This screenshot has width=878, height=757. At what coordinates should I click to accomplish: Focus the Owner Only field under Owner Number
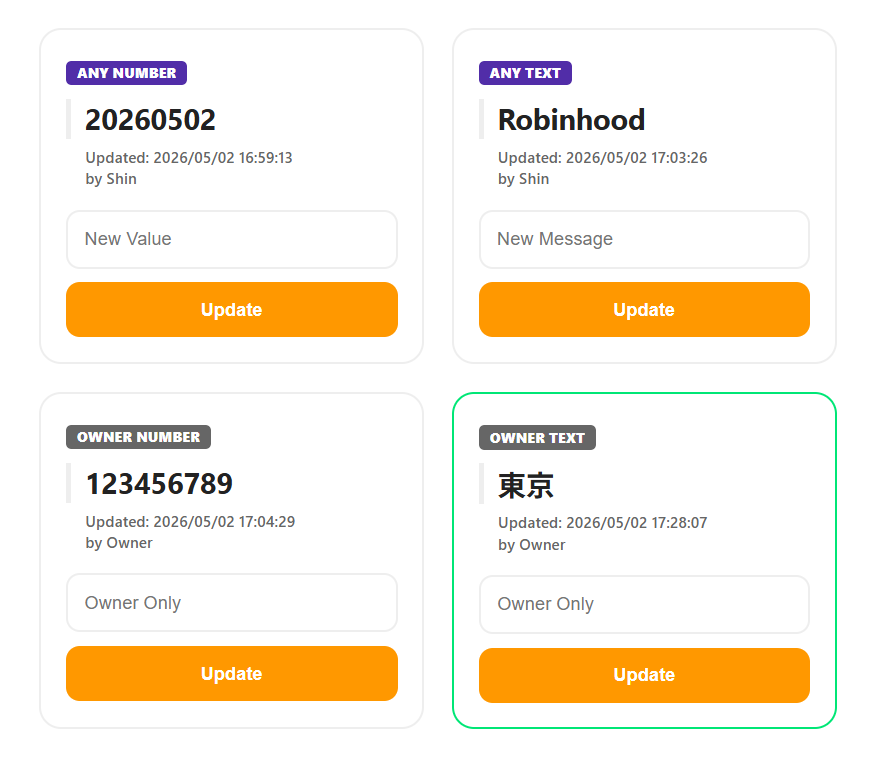click(232, 603)
